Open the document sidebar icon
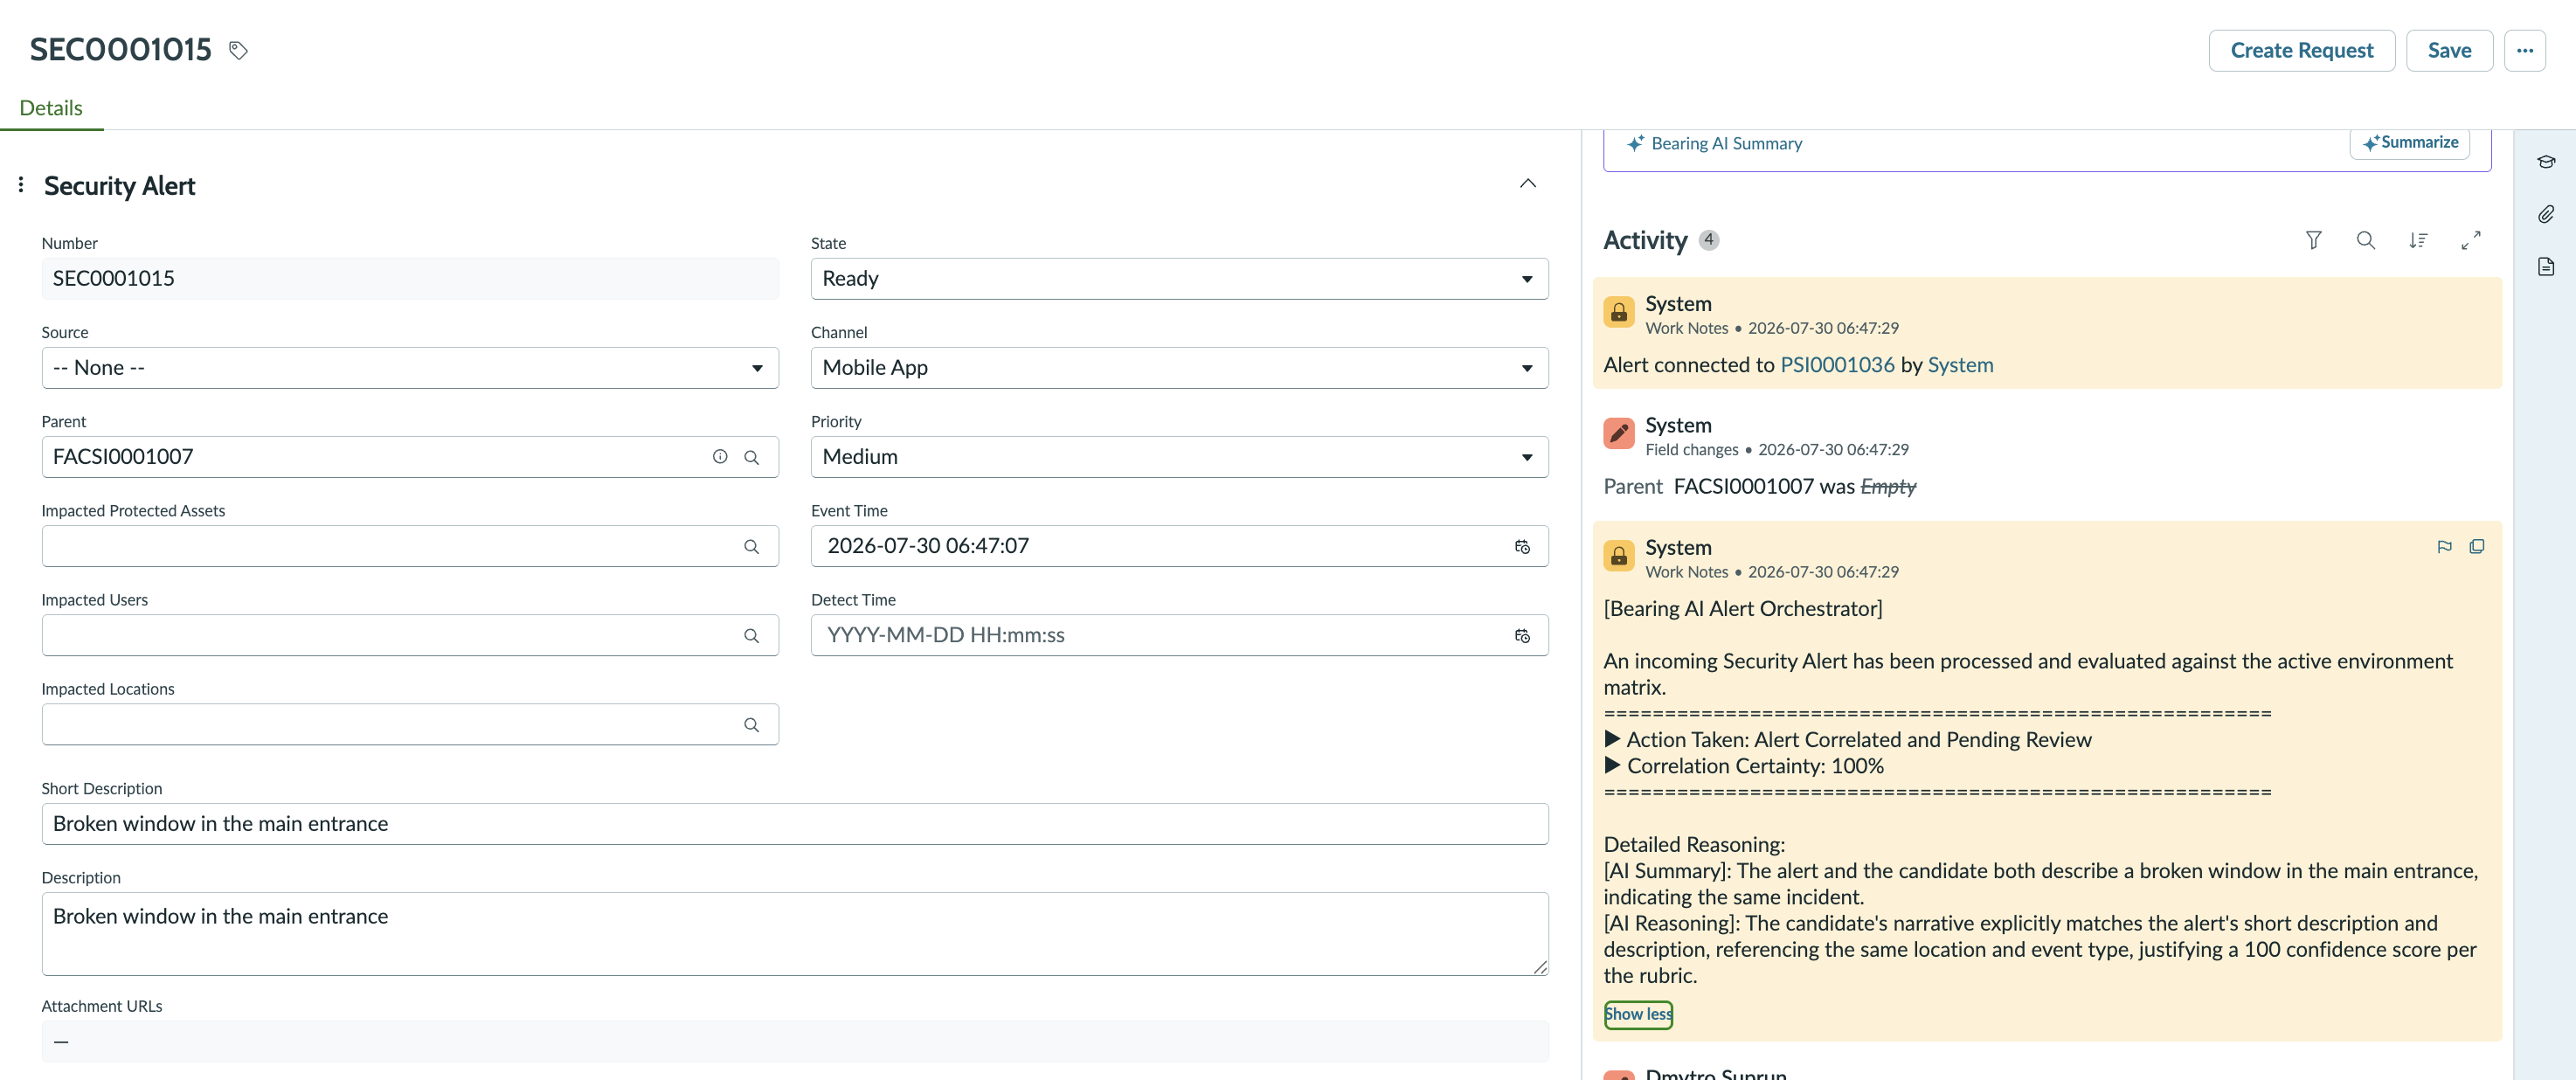The width and height of the screenshot is (2576, 1080). click(2546, 266)
